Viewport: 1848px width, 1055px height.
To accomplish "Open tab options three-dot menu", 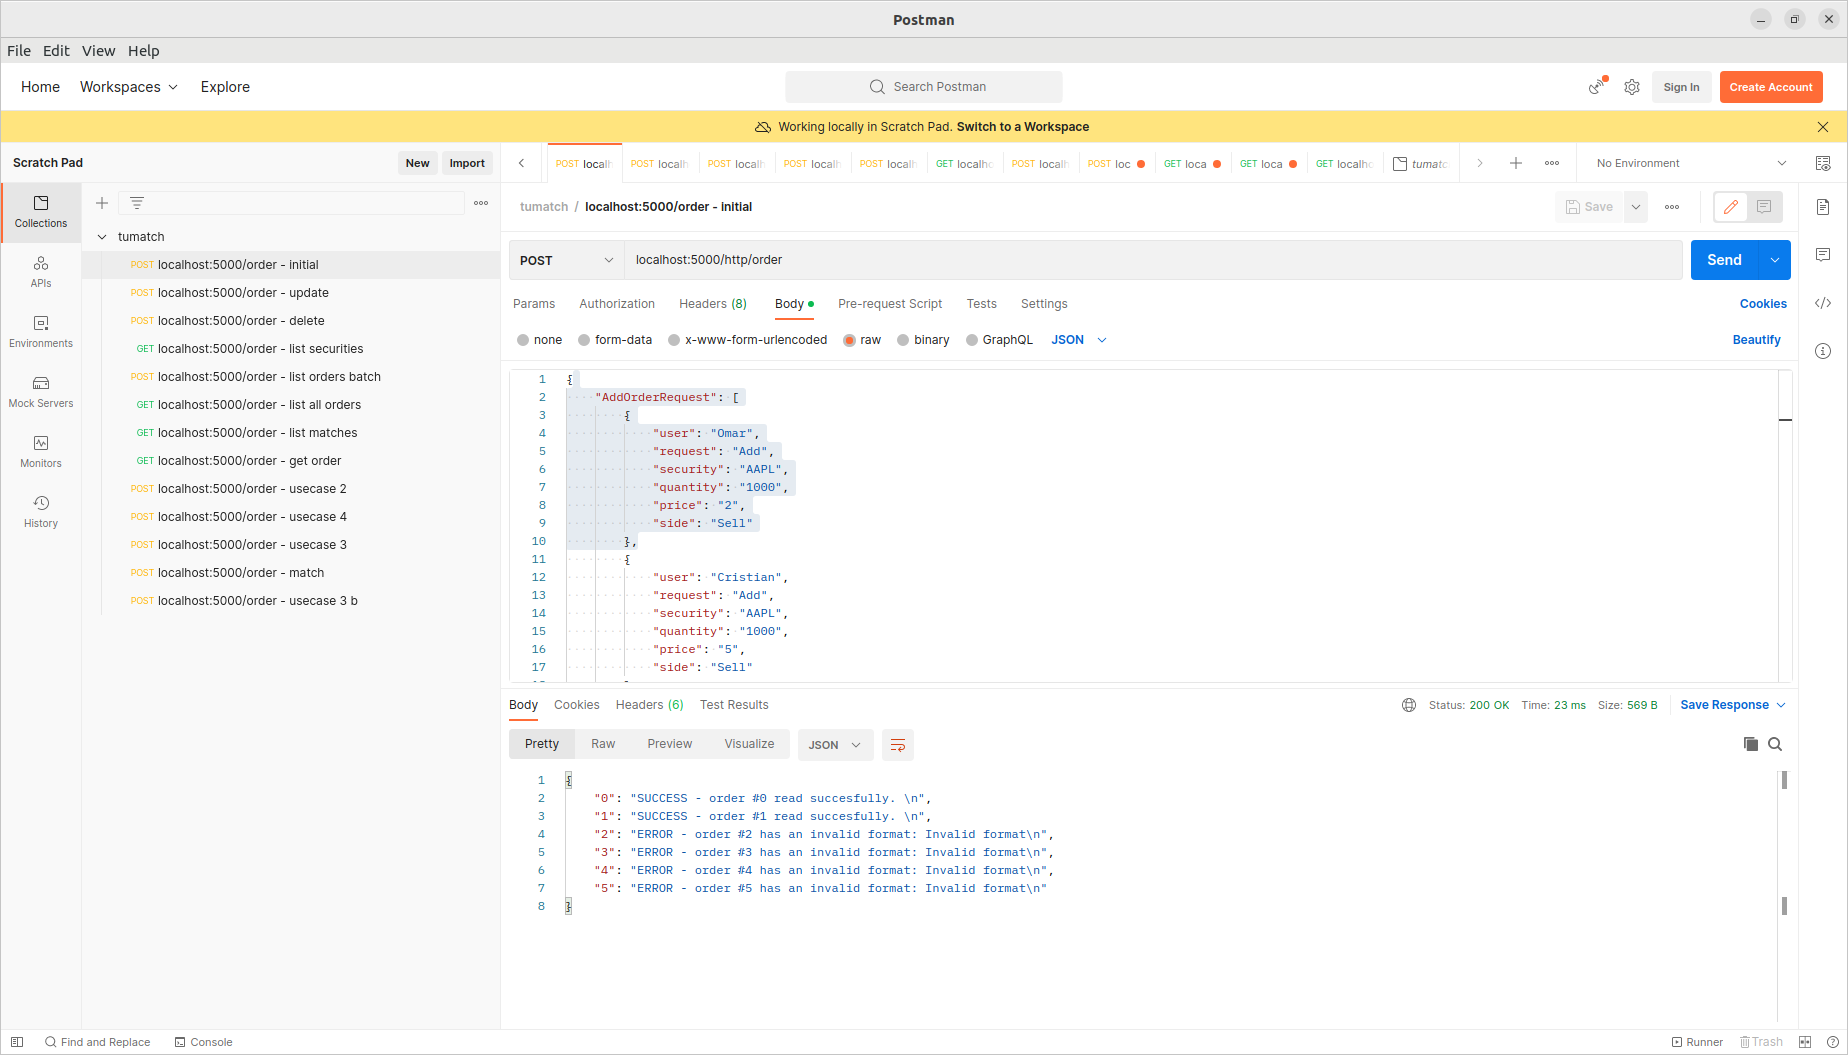I will pyautogui.click(x=1552, y=163).
